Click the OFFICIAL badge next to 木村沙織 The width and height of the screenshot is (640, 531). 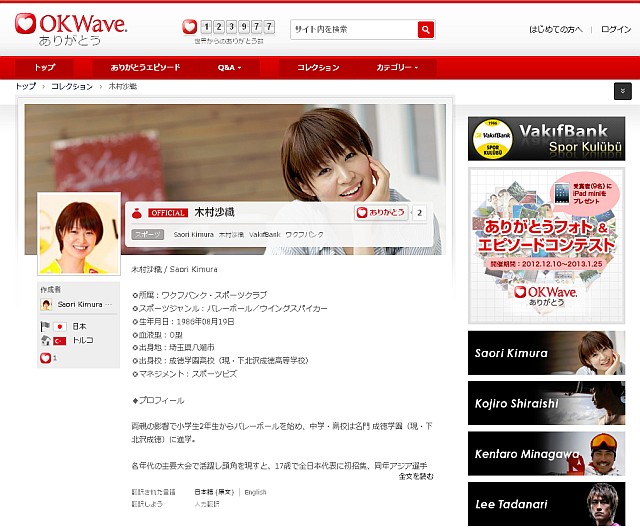pyautogui.click(x=168, y=213)
